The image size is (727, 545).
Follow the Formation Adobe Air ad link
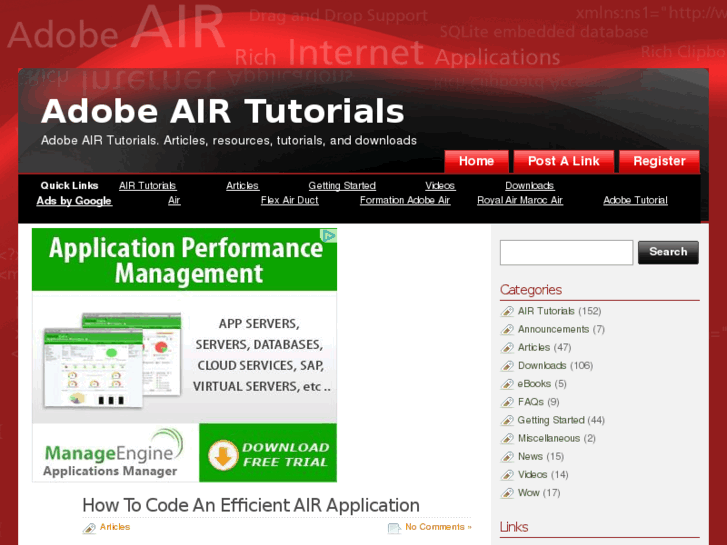(405, 200)
